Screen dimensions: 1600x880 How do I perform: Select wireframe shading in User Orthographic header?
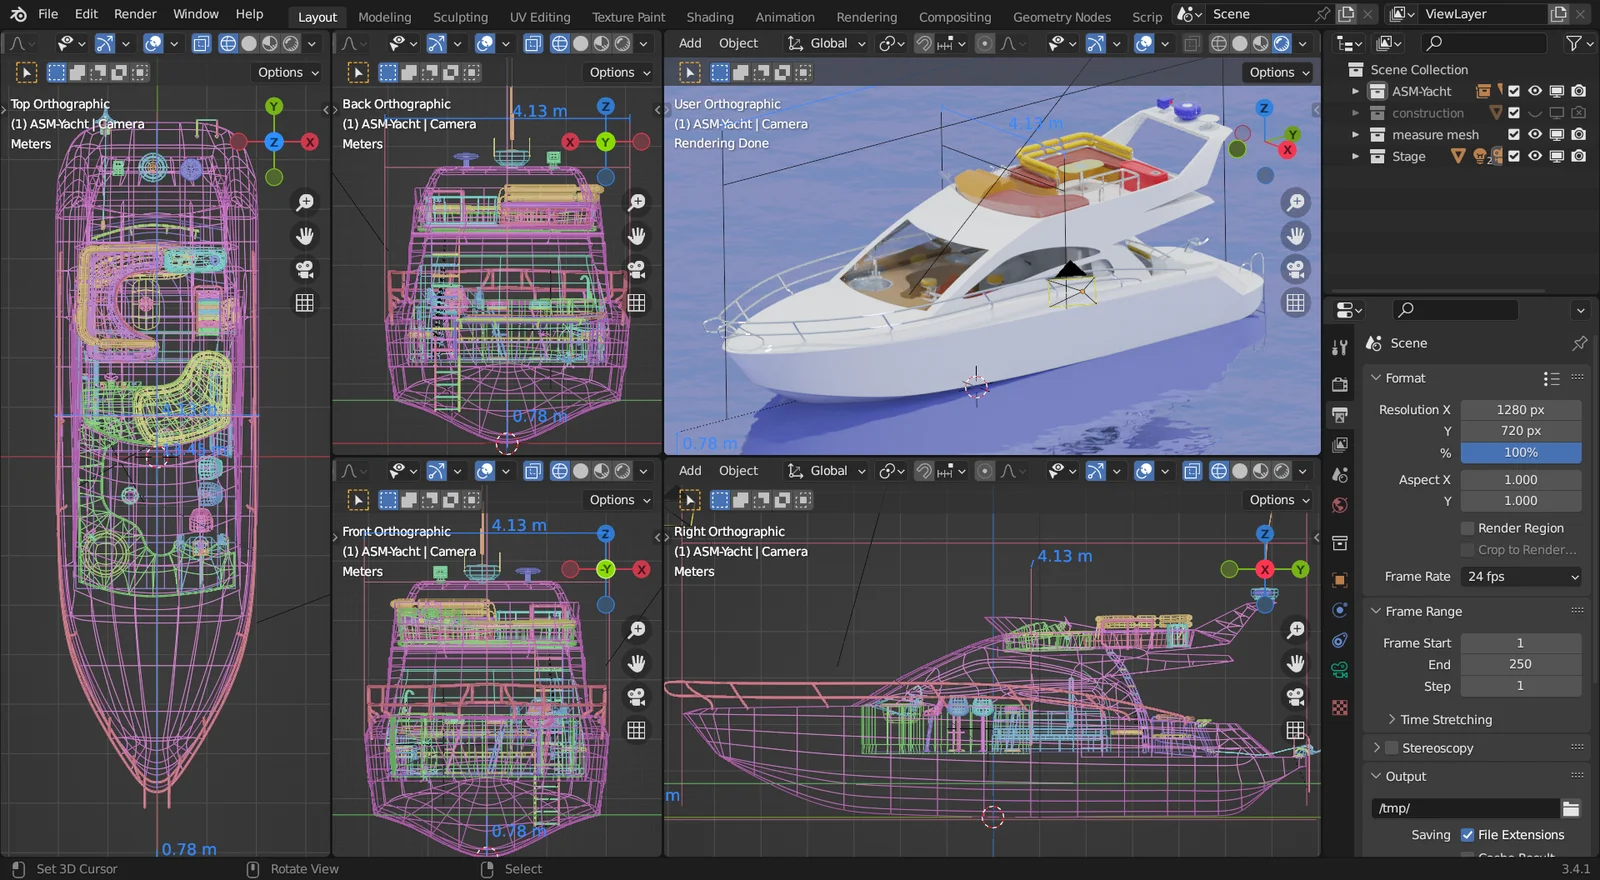(1219, 43)
